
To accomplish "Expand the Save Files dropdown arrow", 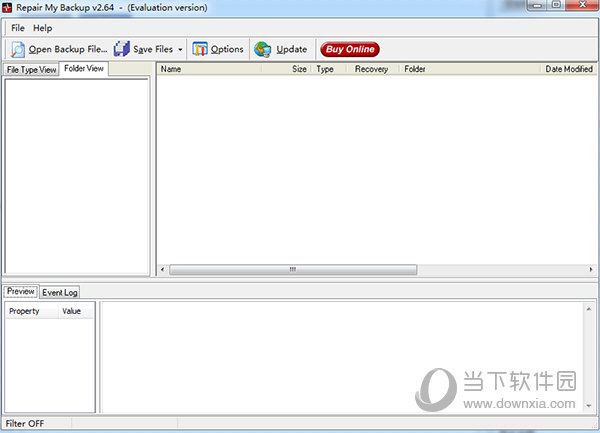I will [x=180, y=49].
